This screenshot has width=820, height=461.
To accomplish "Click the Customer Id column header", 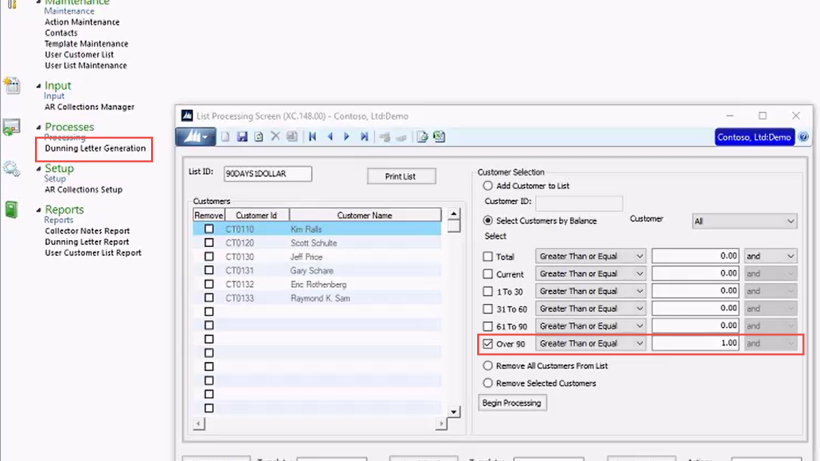I will 256,215.
